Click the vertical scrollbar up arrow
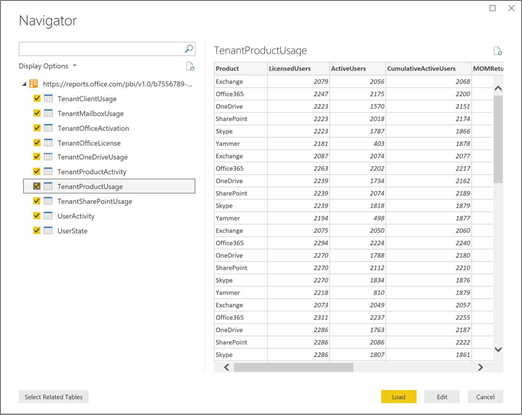Screen dimensions: 522x415 click(x=498, y=88)
